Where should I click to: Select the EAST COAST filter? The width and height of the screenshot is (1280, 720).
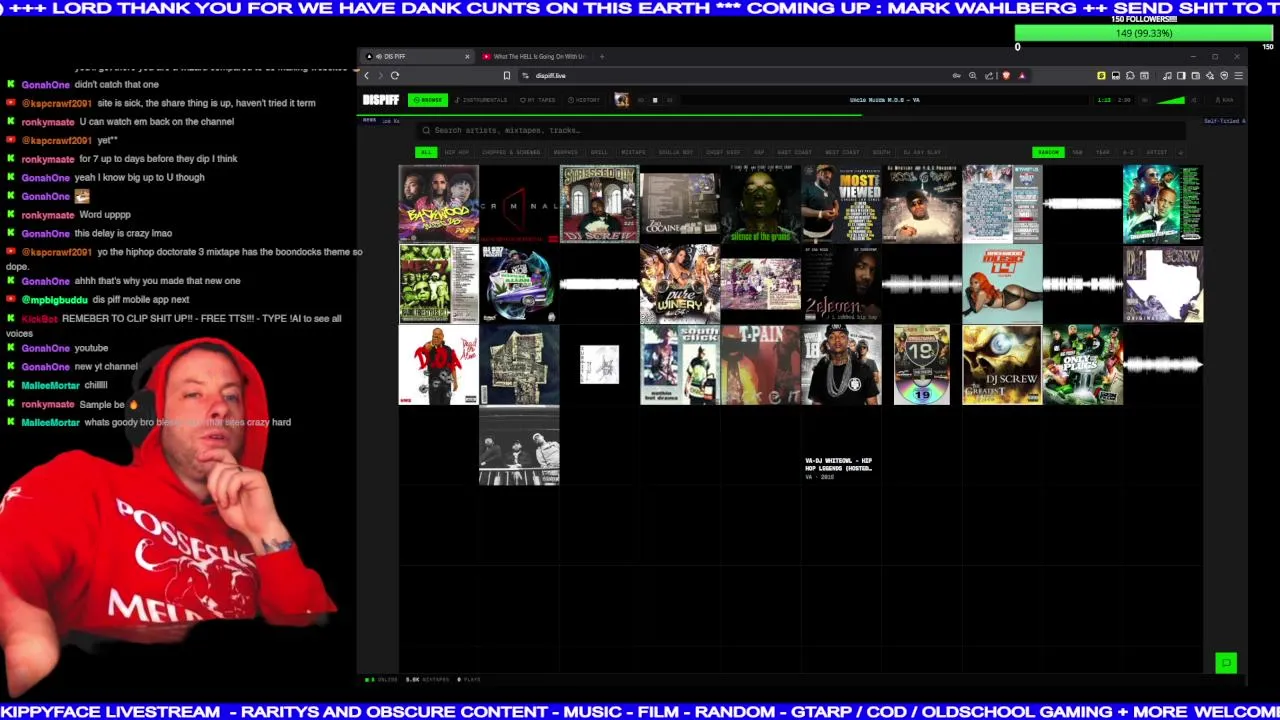[794, 152]
